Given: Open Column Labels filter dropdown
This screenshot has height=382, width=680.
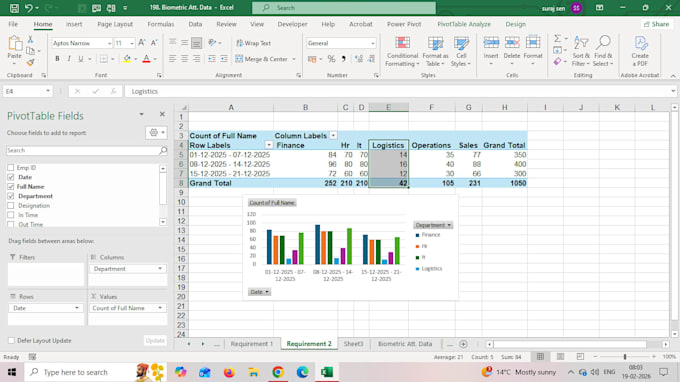Looking at the screenshot, I should coord(333,136).
